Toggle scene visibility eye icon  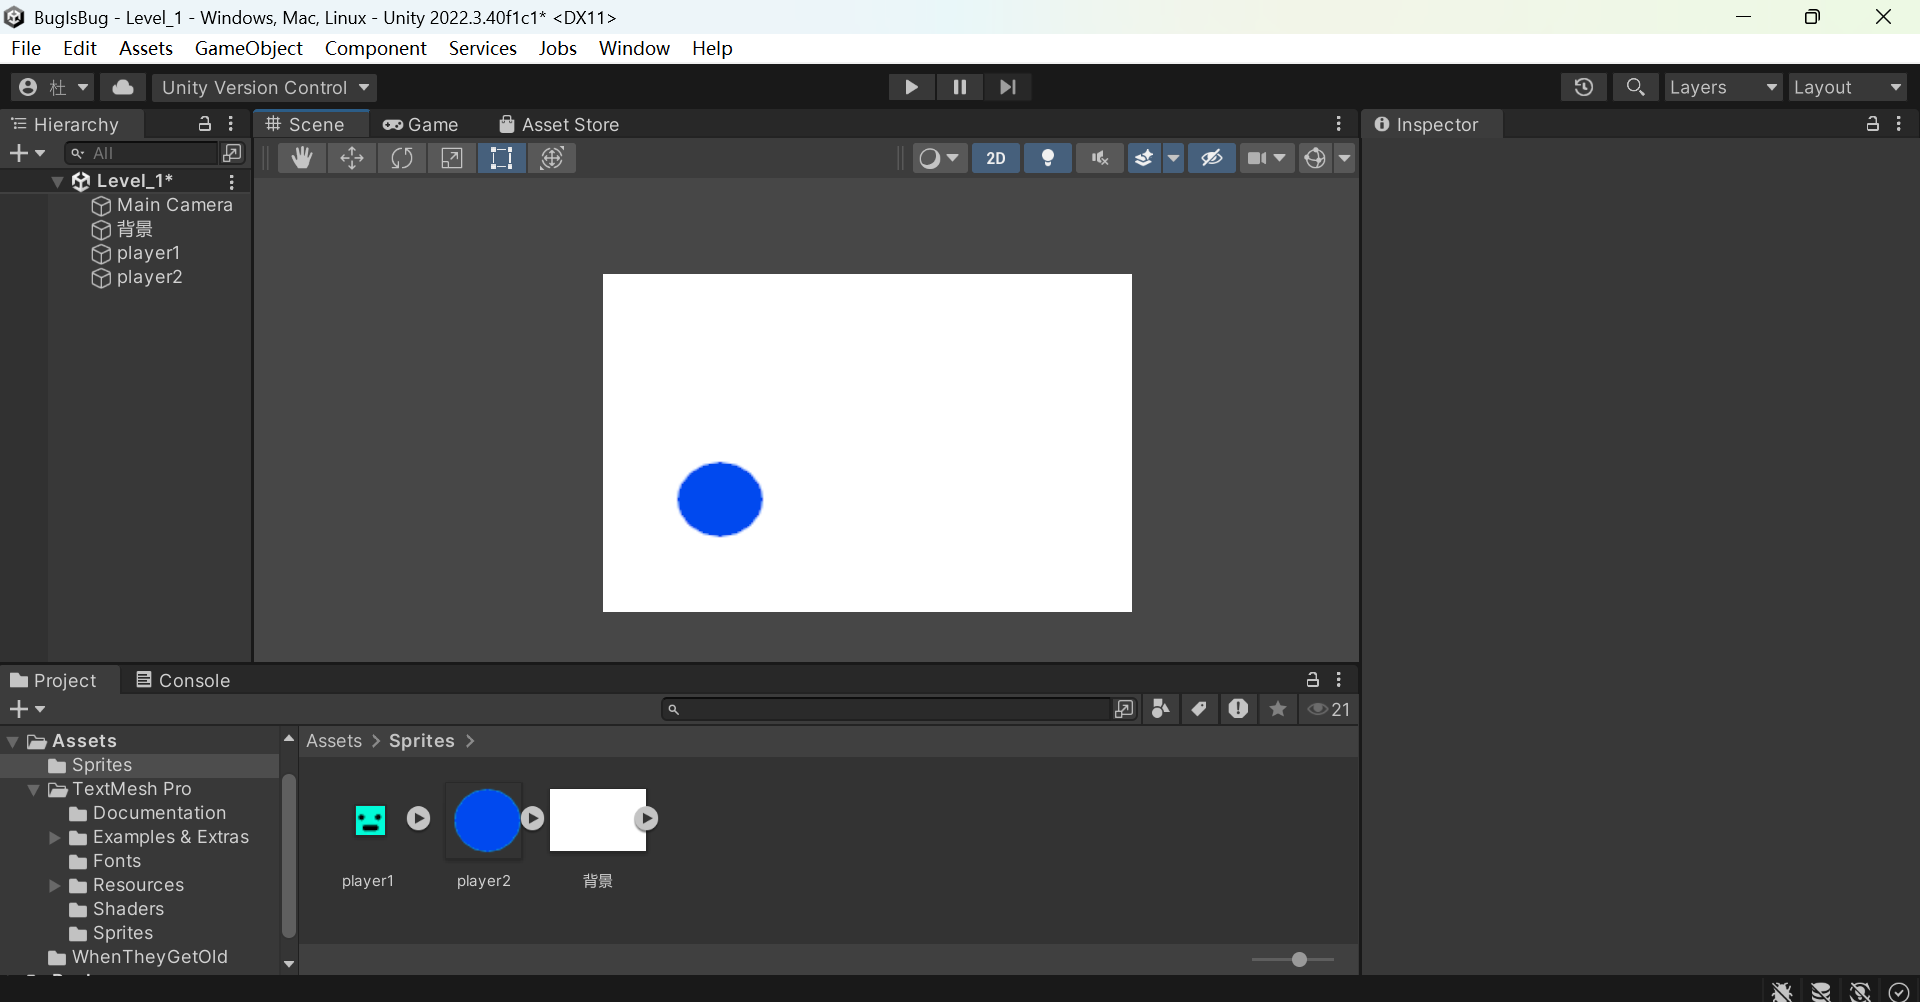tap(1211, 158)
